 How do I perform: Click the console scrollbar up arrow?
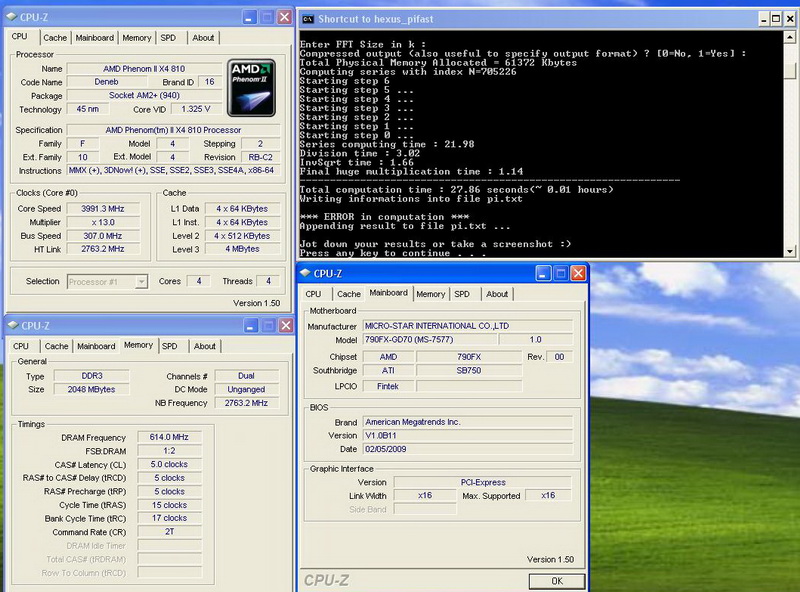(790, 37)
